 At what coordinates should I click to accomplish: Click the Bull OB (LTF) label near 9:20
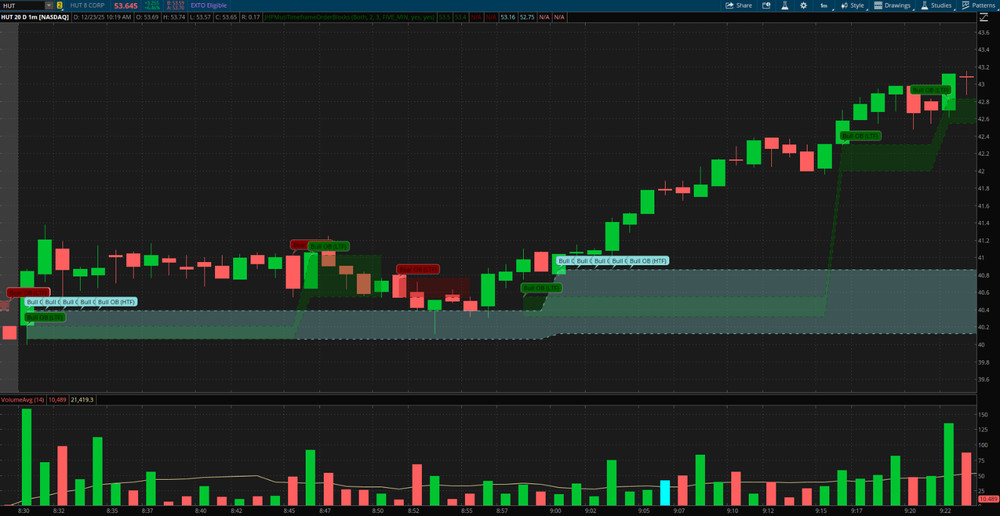pyautogui.click(x=930, y=90)
